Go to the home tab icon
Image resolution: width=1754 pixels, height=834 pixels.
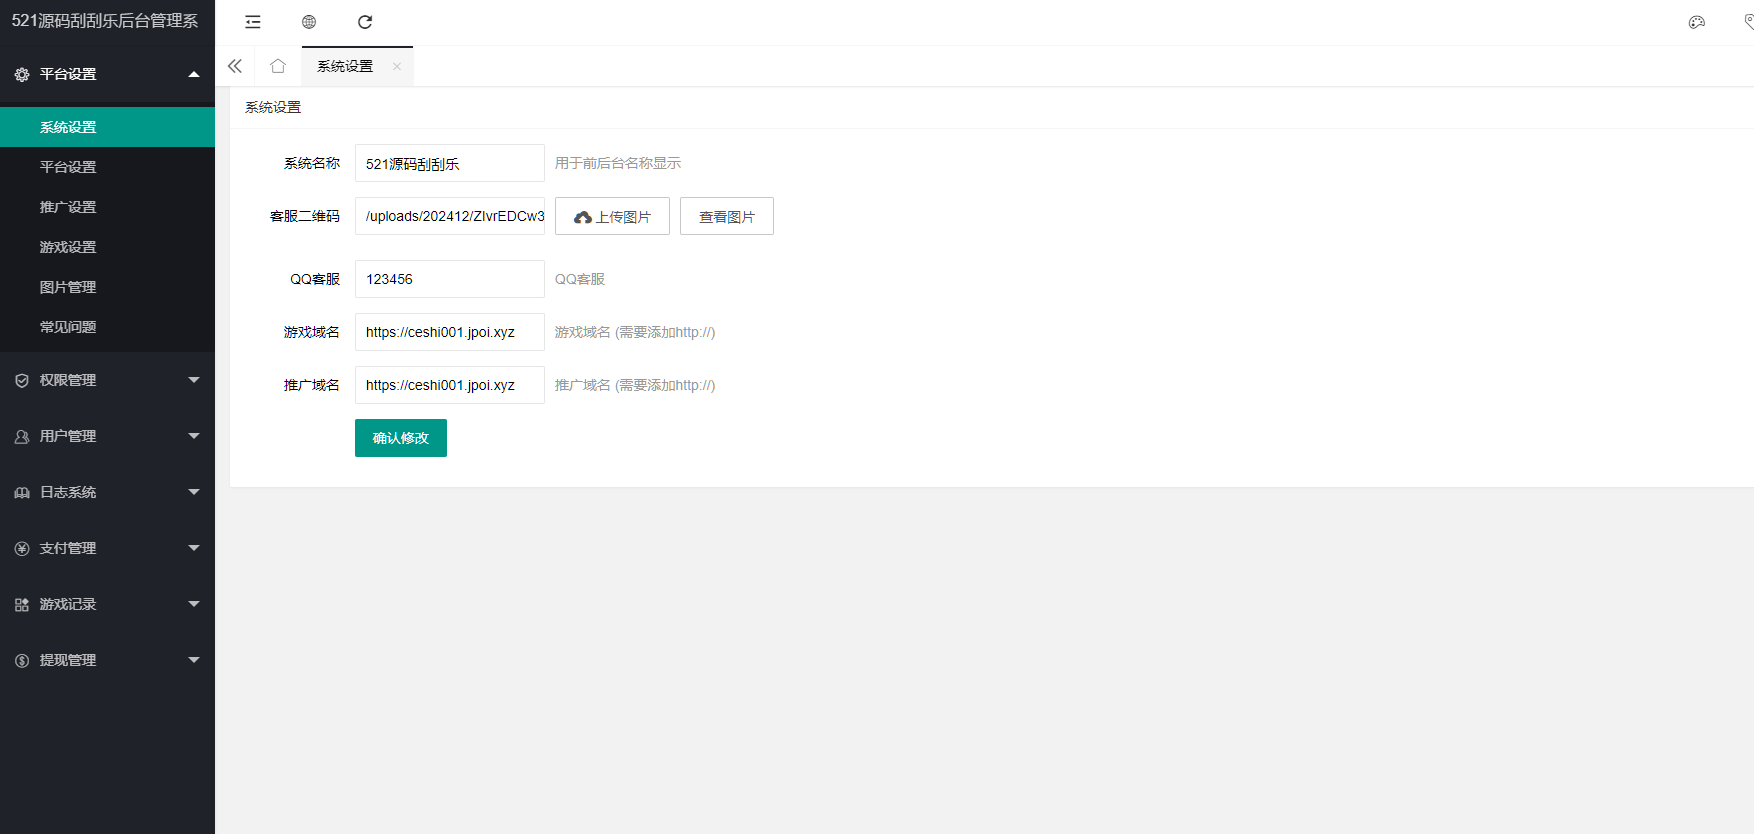[278, 66]
